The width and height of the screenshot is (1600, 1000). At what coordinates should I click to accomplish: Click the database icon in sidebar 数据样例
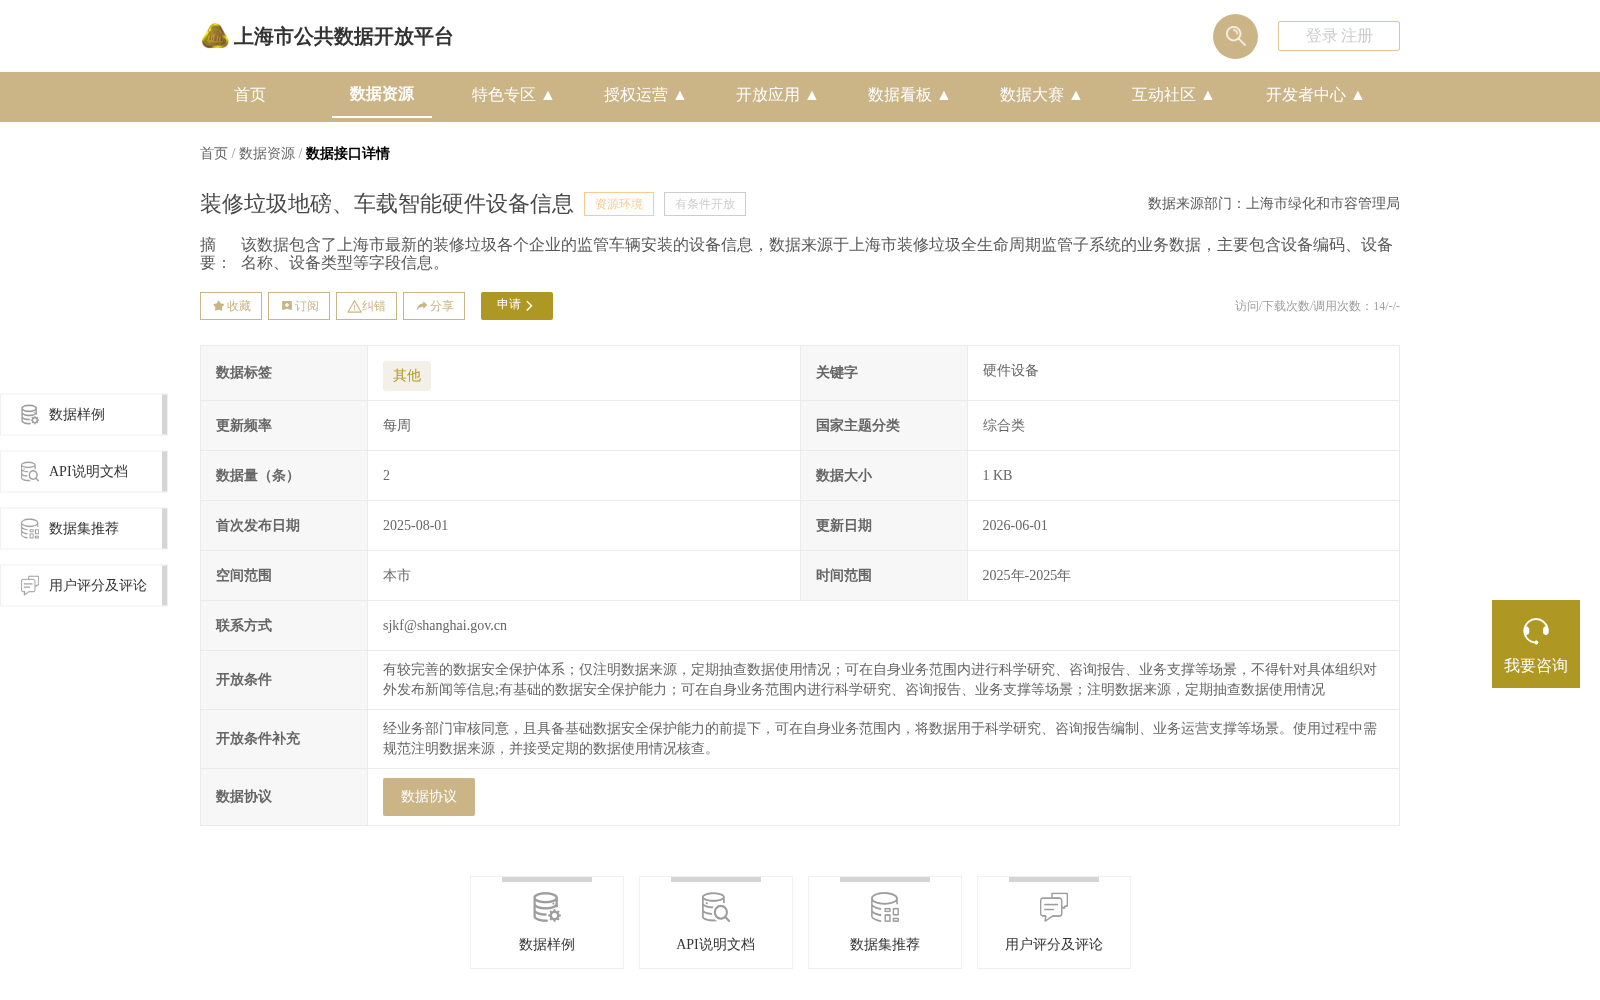click(x=30, y=414)
